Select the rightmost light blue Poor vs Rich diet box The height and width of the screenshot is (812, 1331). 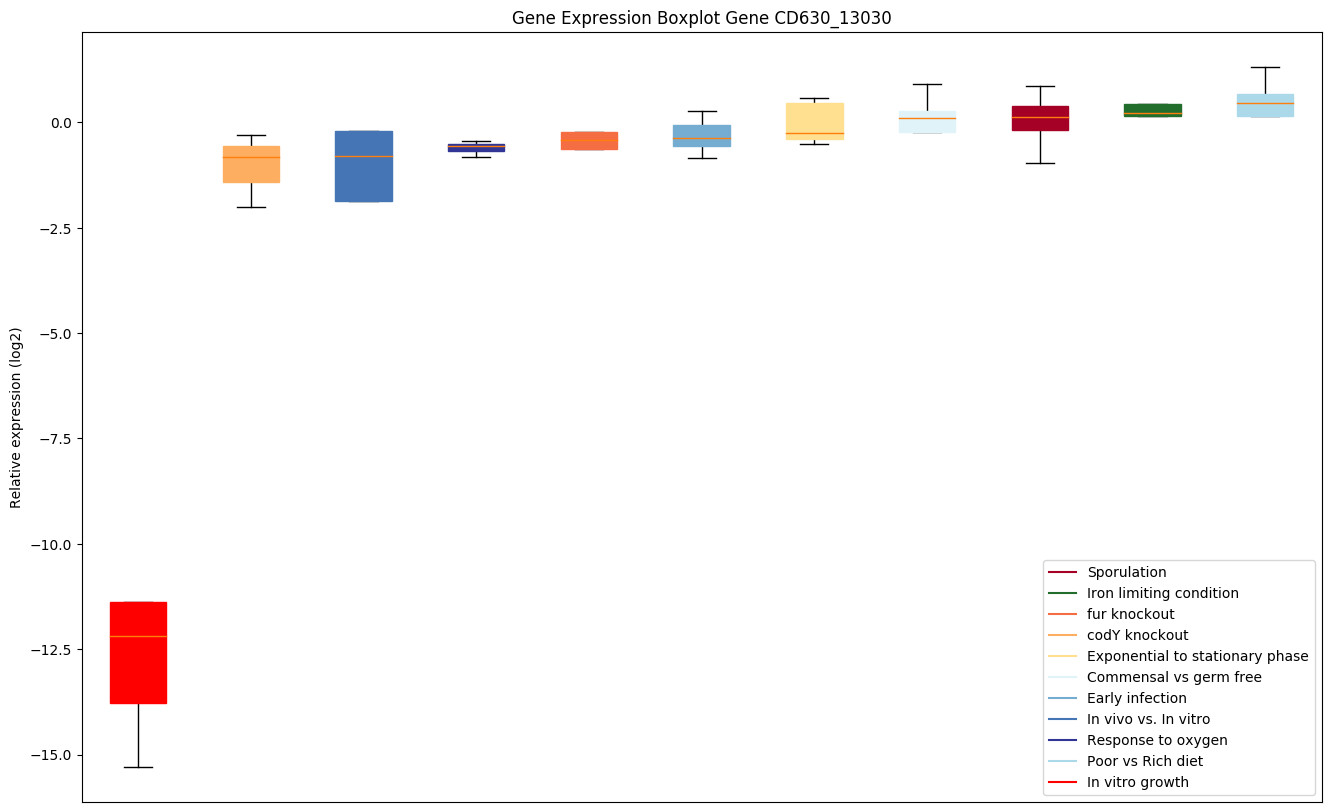point(1265,105)
